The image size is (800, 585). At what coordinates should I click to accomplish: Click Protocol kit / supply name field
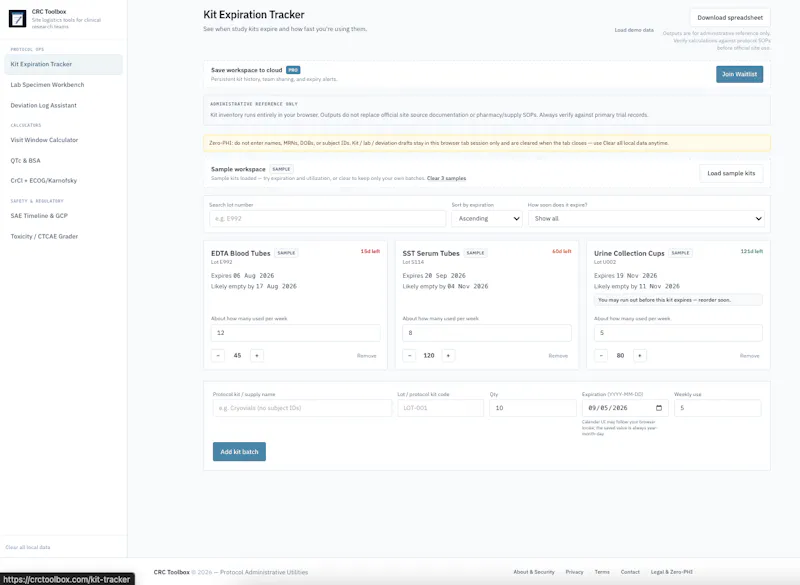302,408
